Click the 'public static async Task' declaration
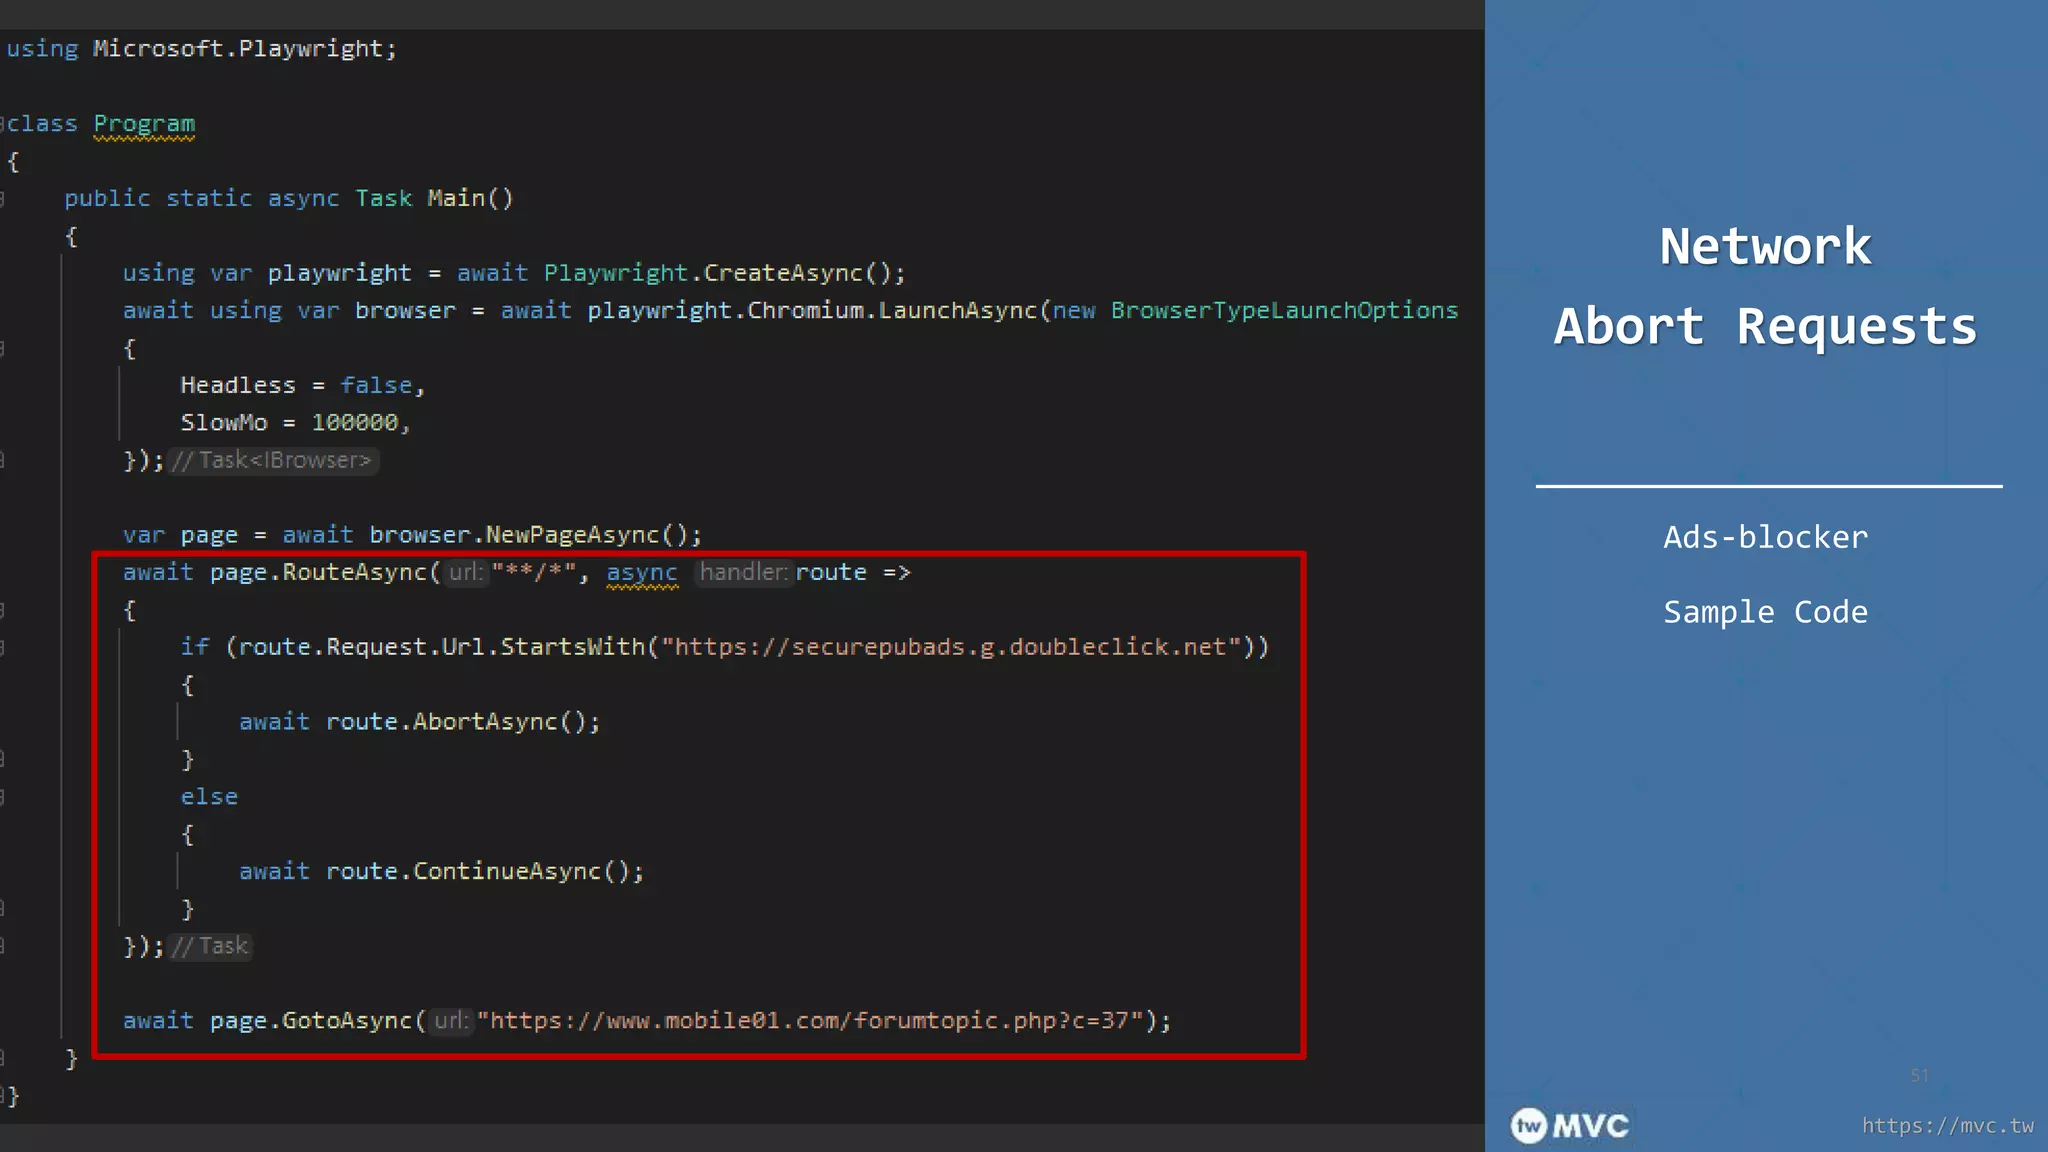The height and width of the screenshot is (1152, 2048). click(x=238, y=198)
